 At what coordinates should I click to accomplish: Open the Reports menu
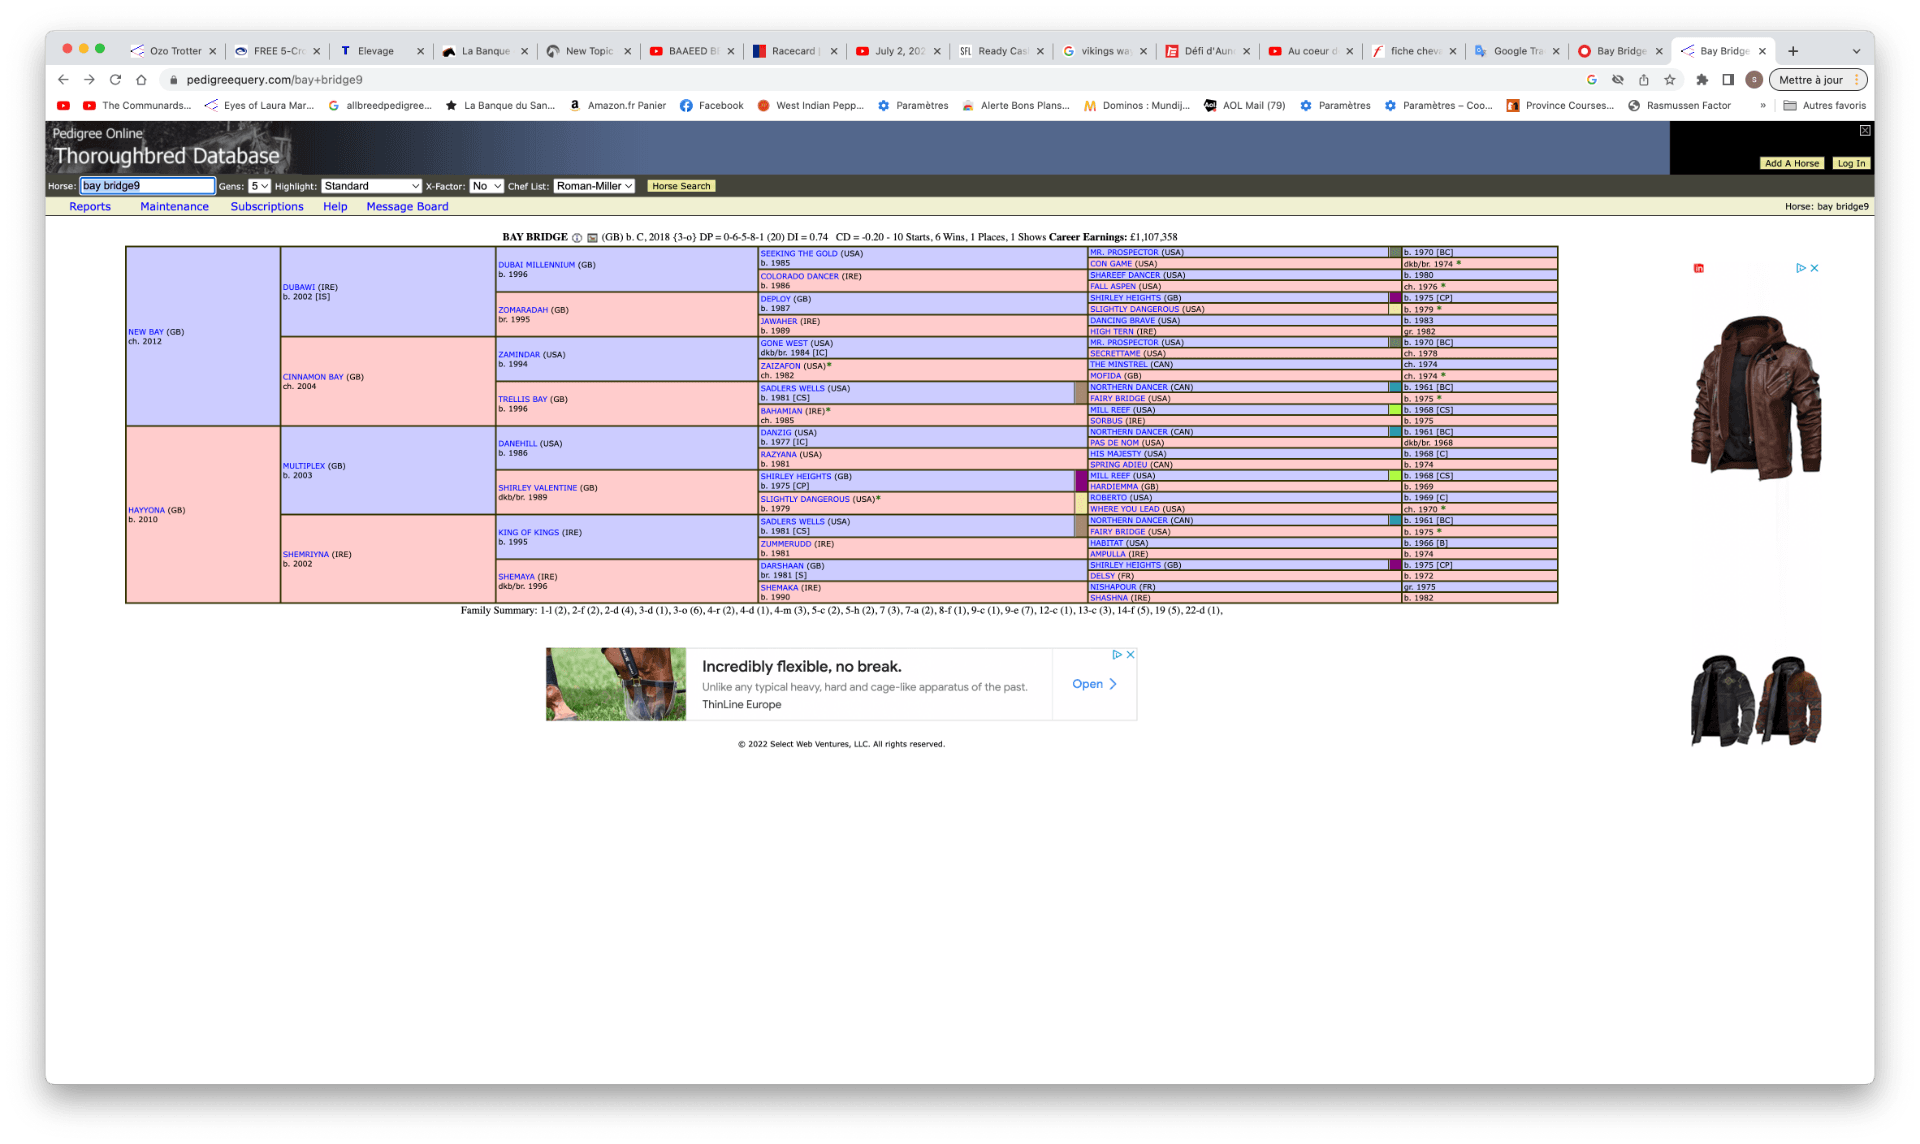pyautogui.click(x=90, y=207)
